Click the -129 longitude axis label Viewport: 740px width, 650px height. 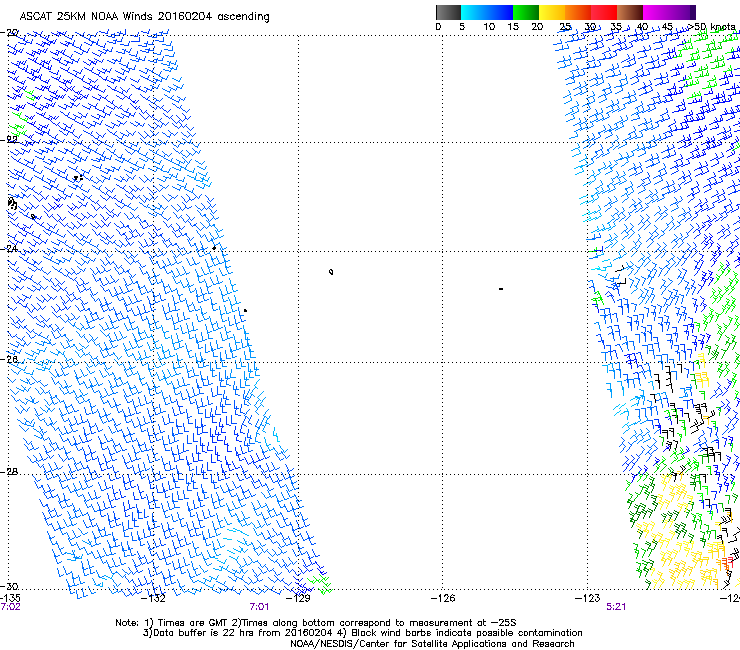298,598
